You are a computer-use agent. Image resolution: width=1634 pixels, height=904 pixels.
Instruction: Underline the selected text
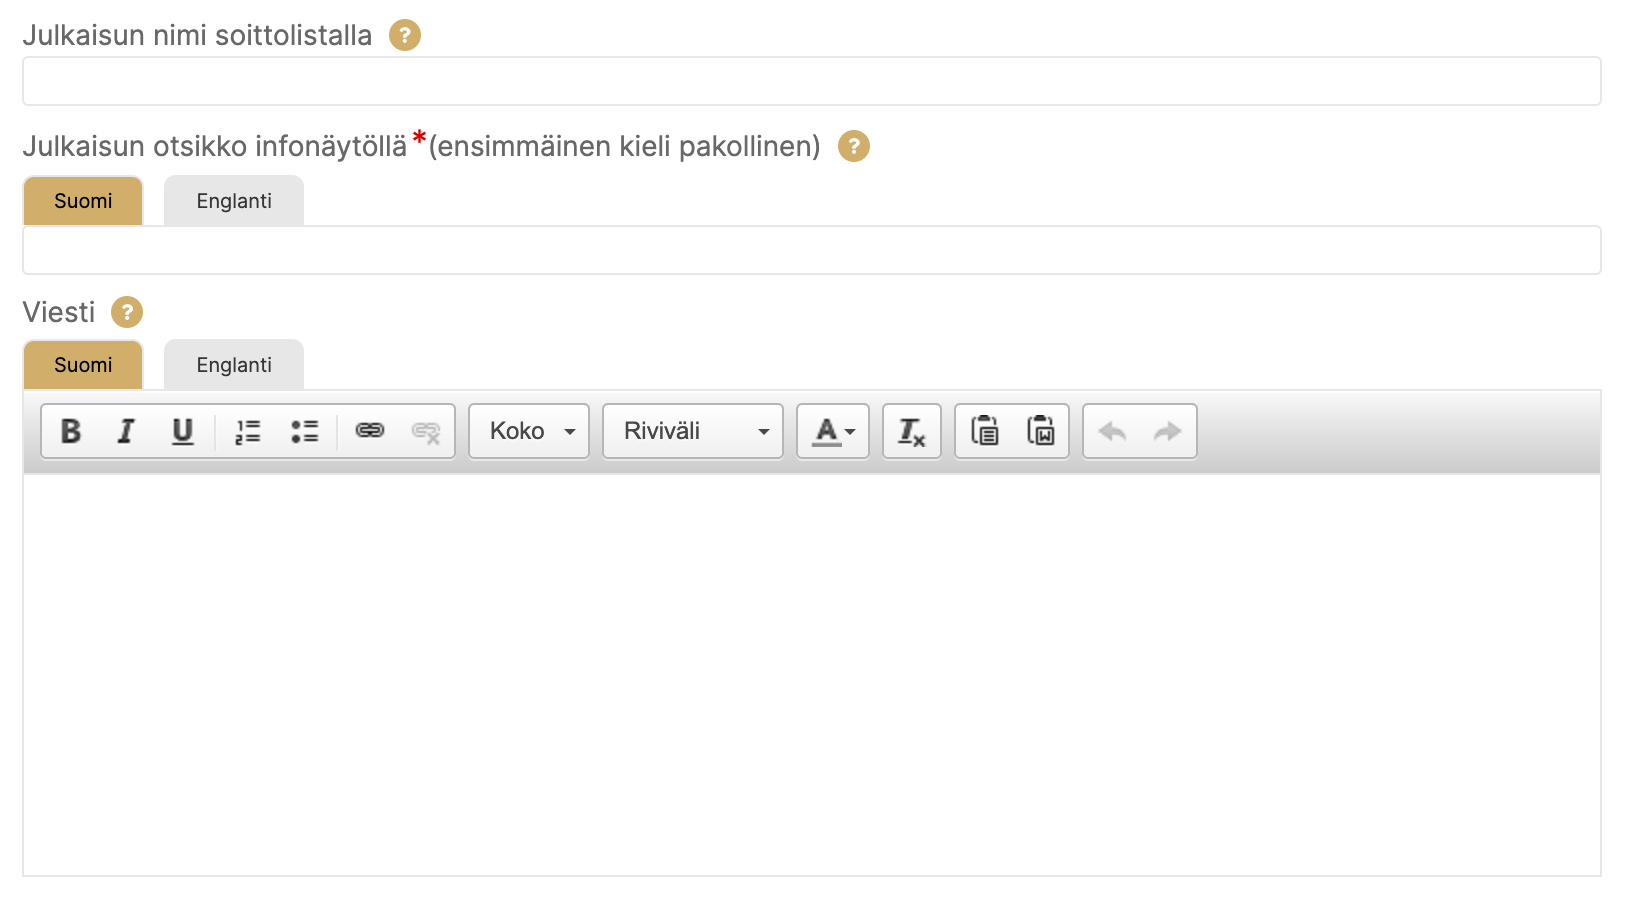coord(182,431)
